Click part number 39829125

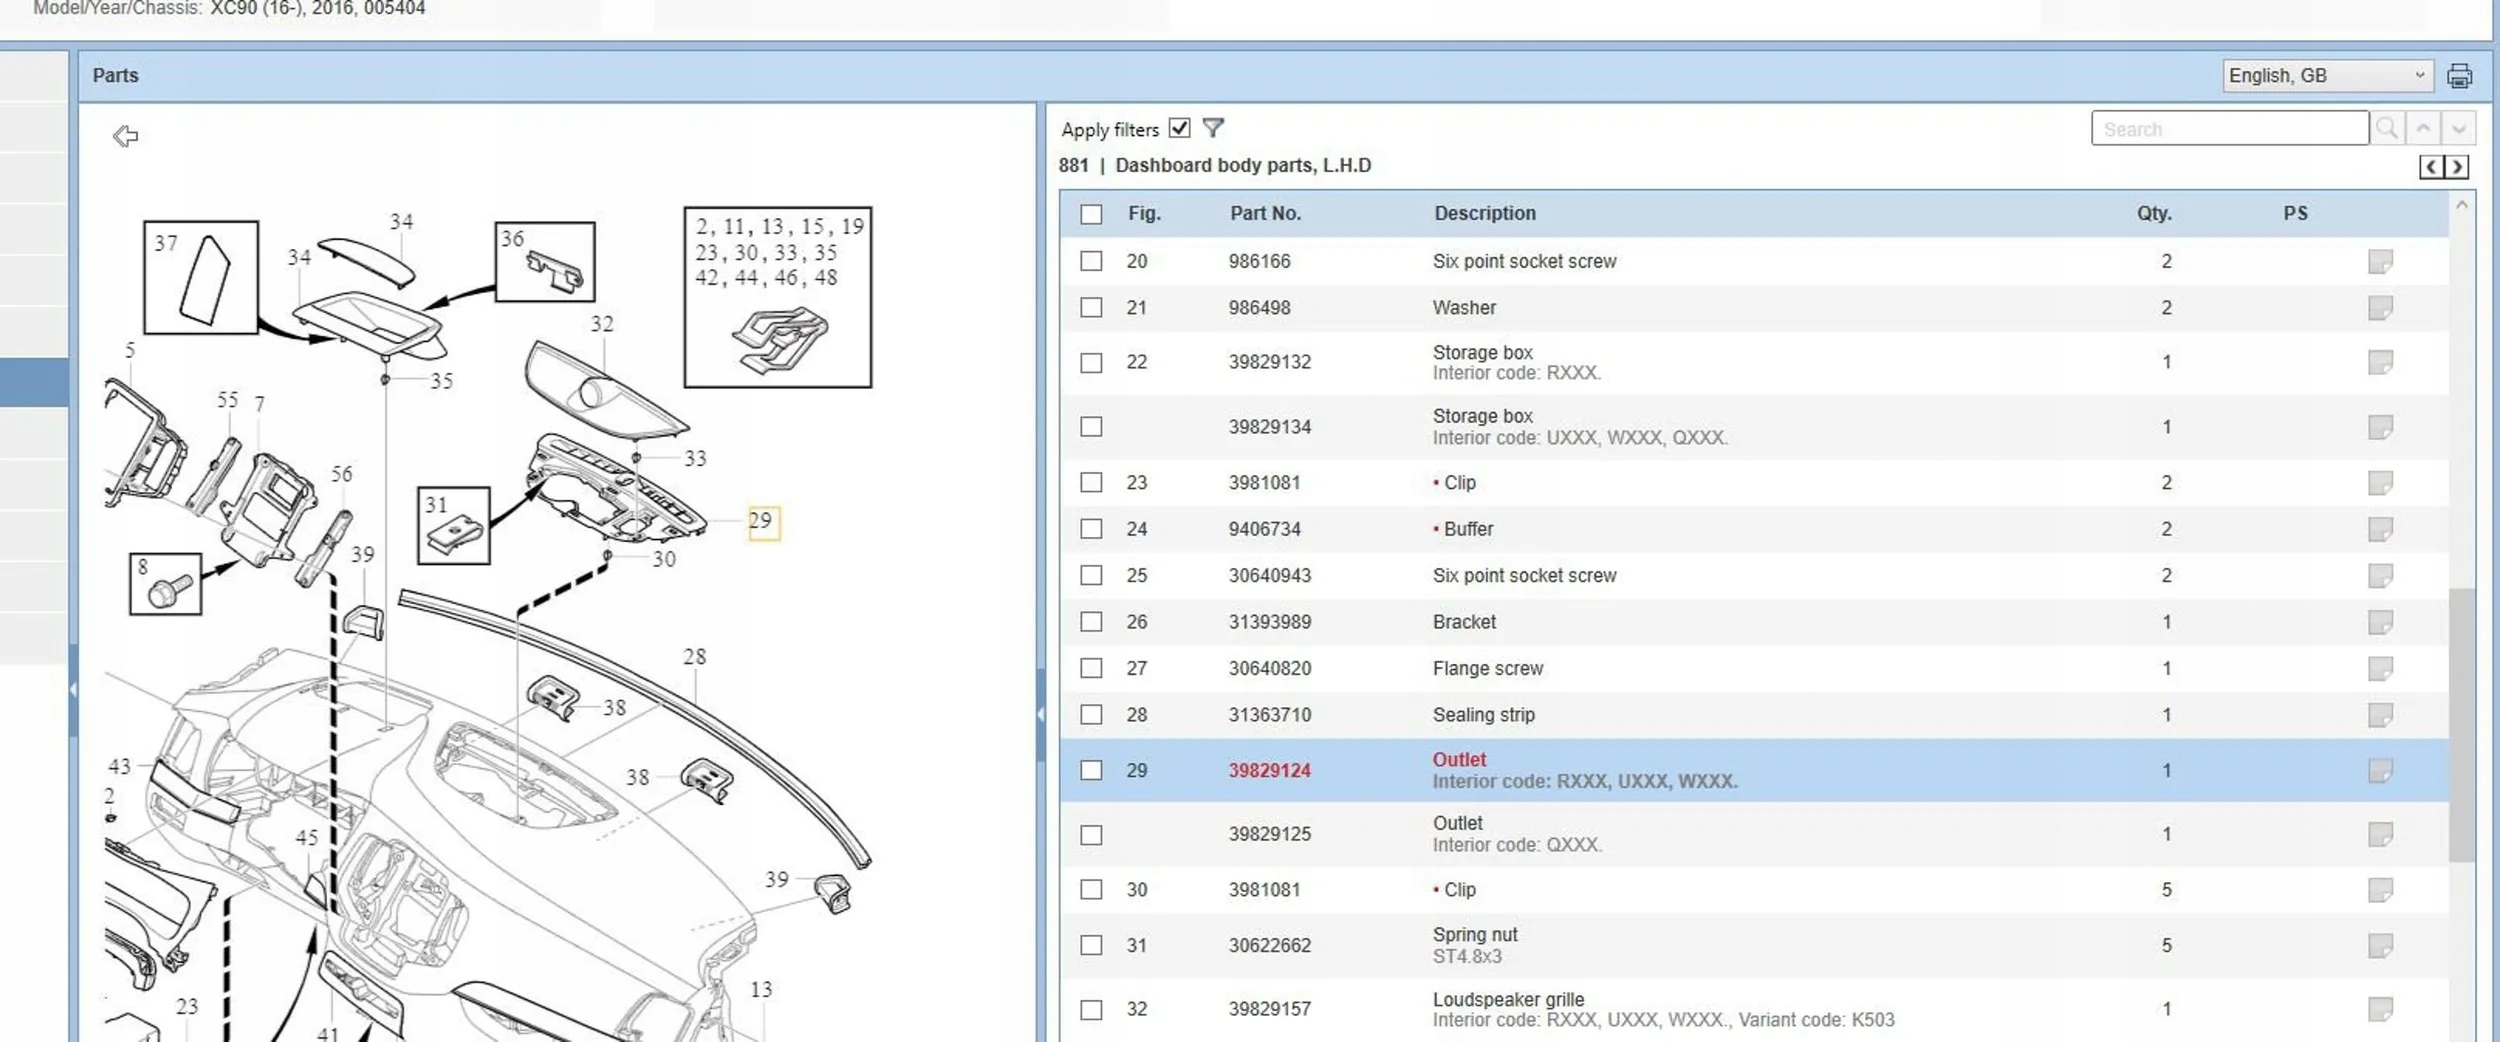(1269, 834)
